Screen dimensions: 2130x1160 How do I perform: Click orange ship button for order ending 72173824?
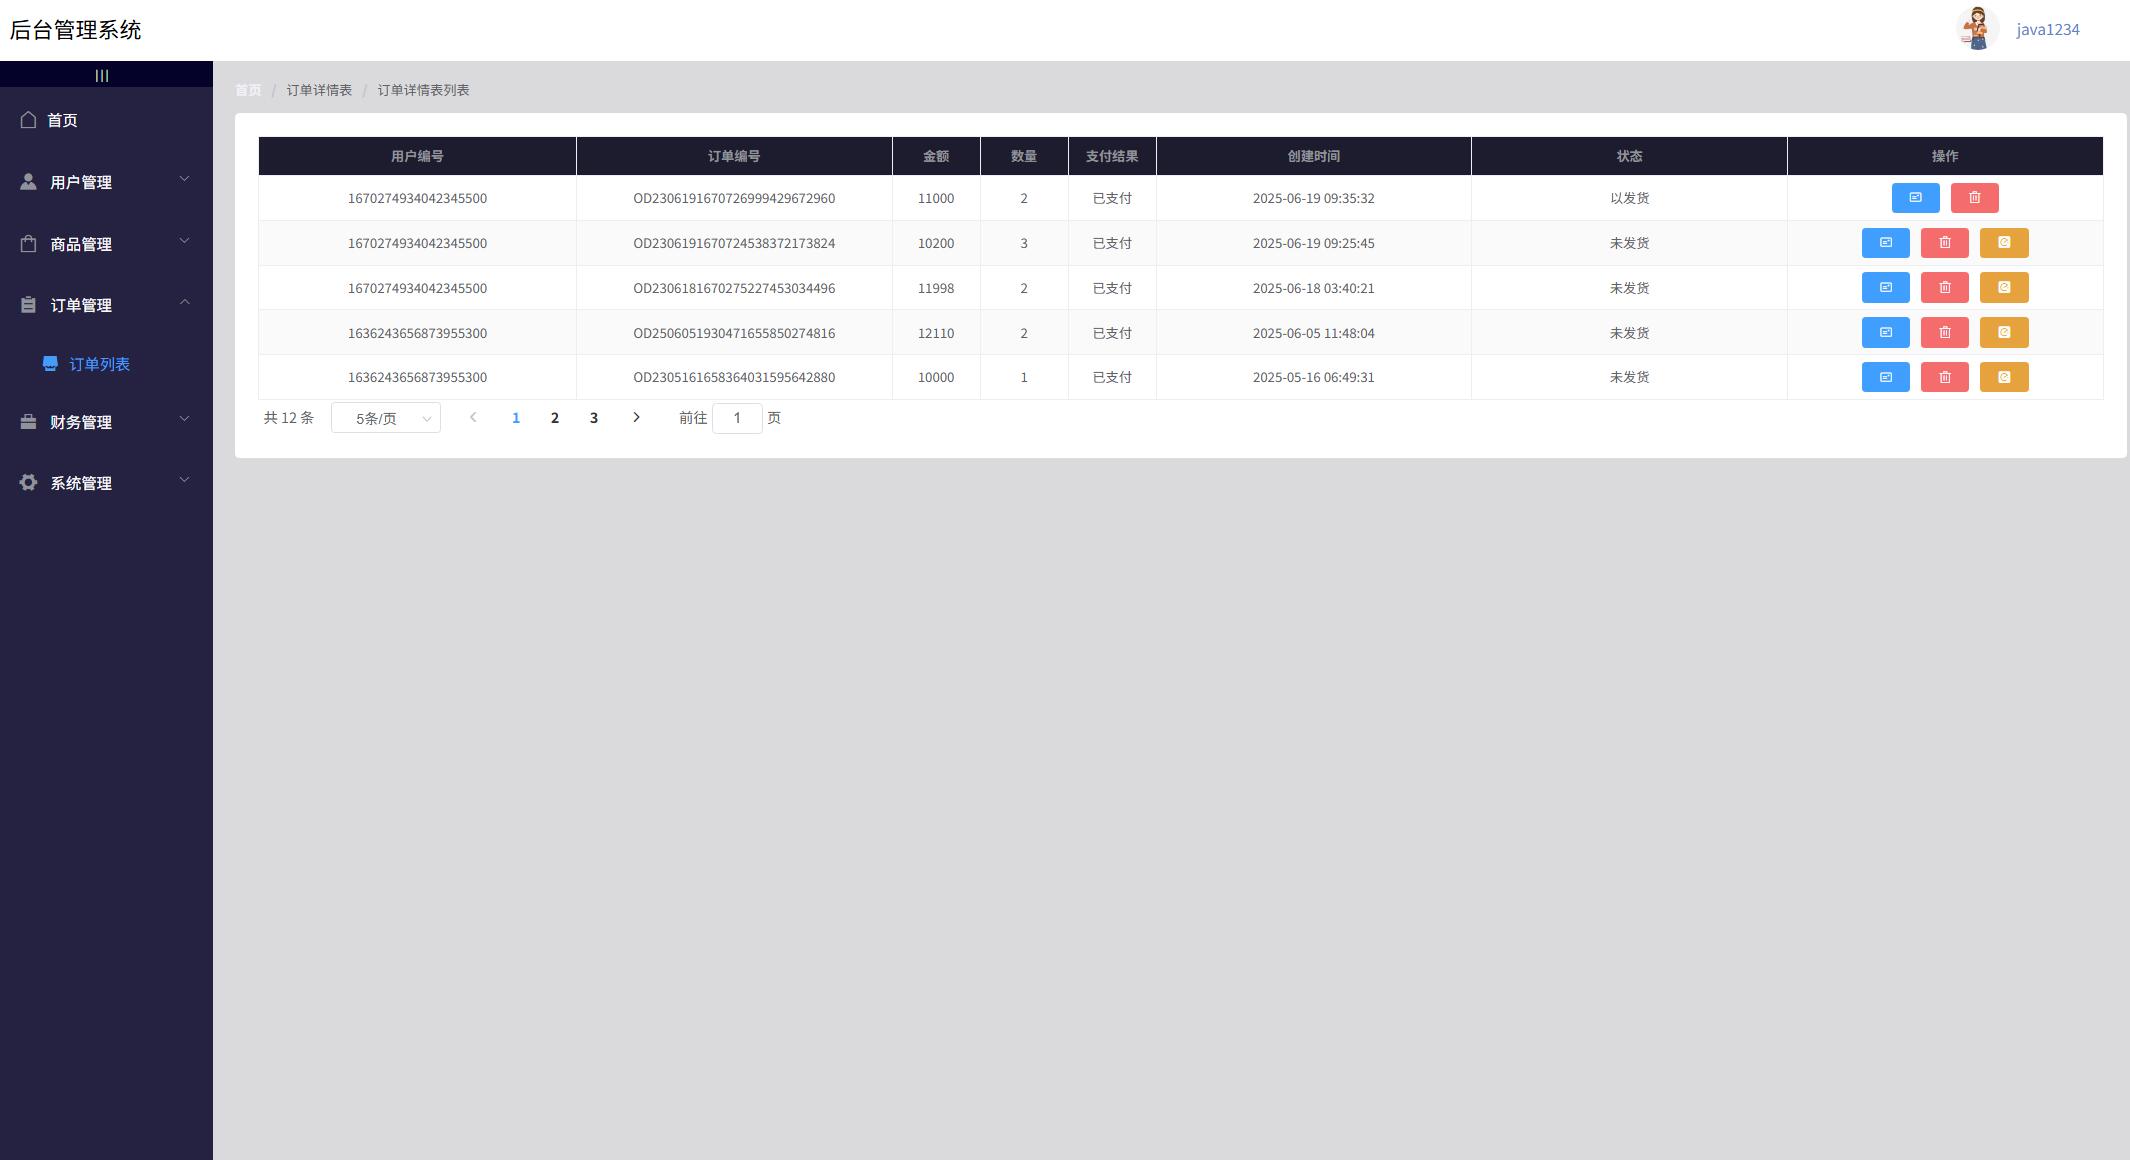(2003, 243)
